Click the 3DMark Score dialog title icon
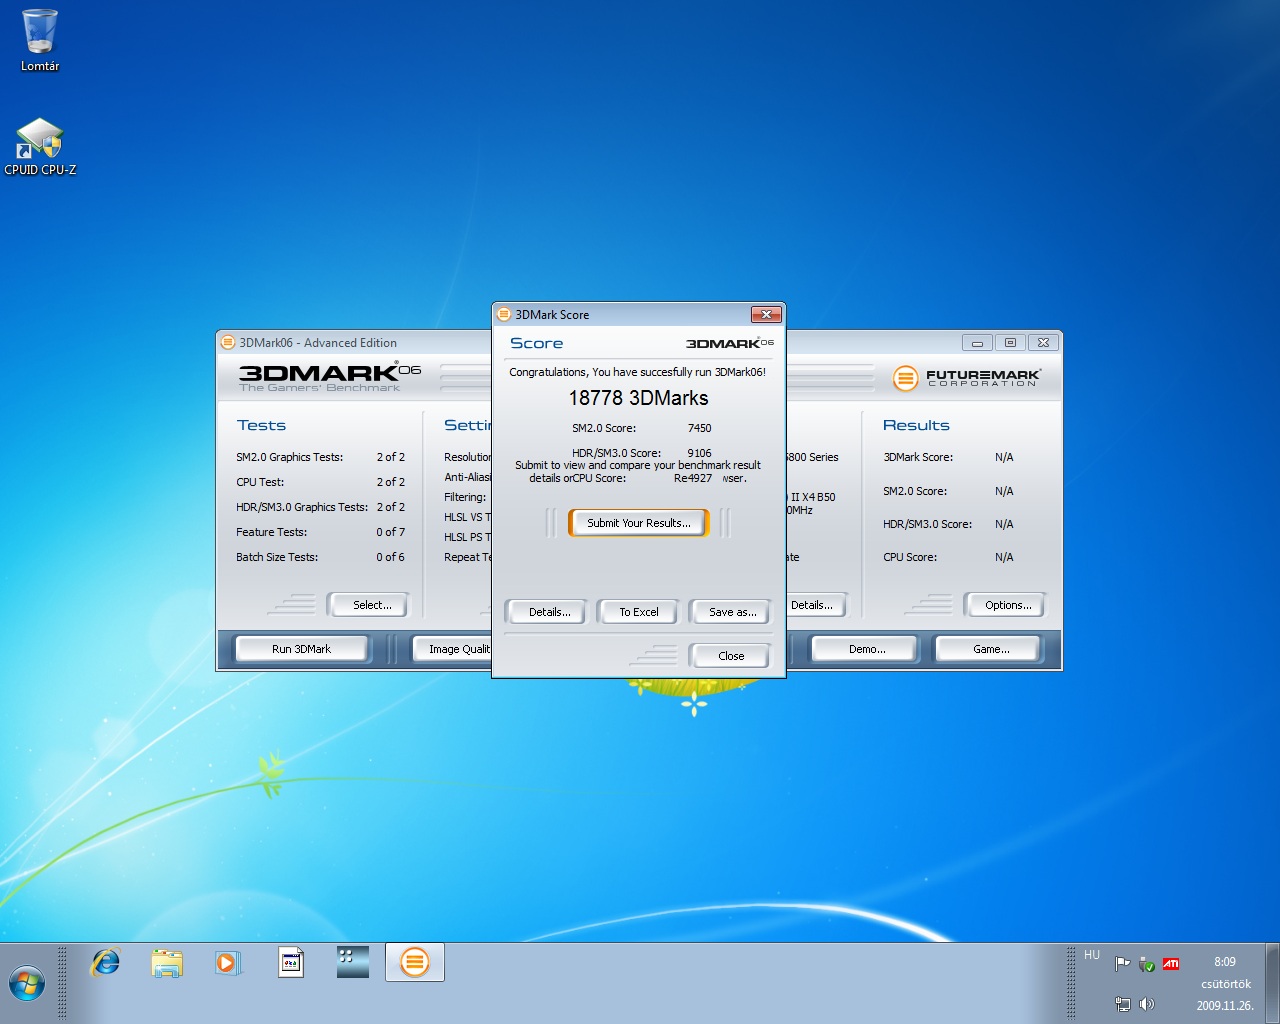This screenshot has width=1280, height=1024. [x=504, y=314]
